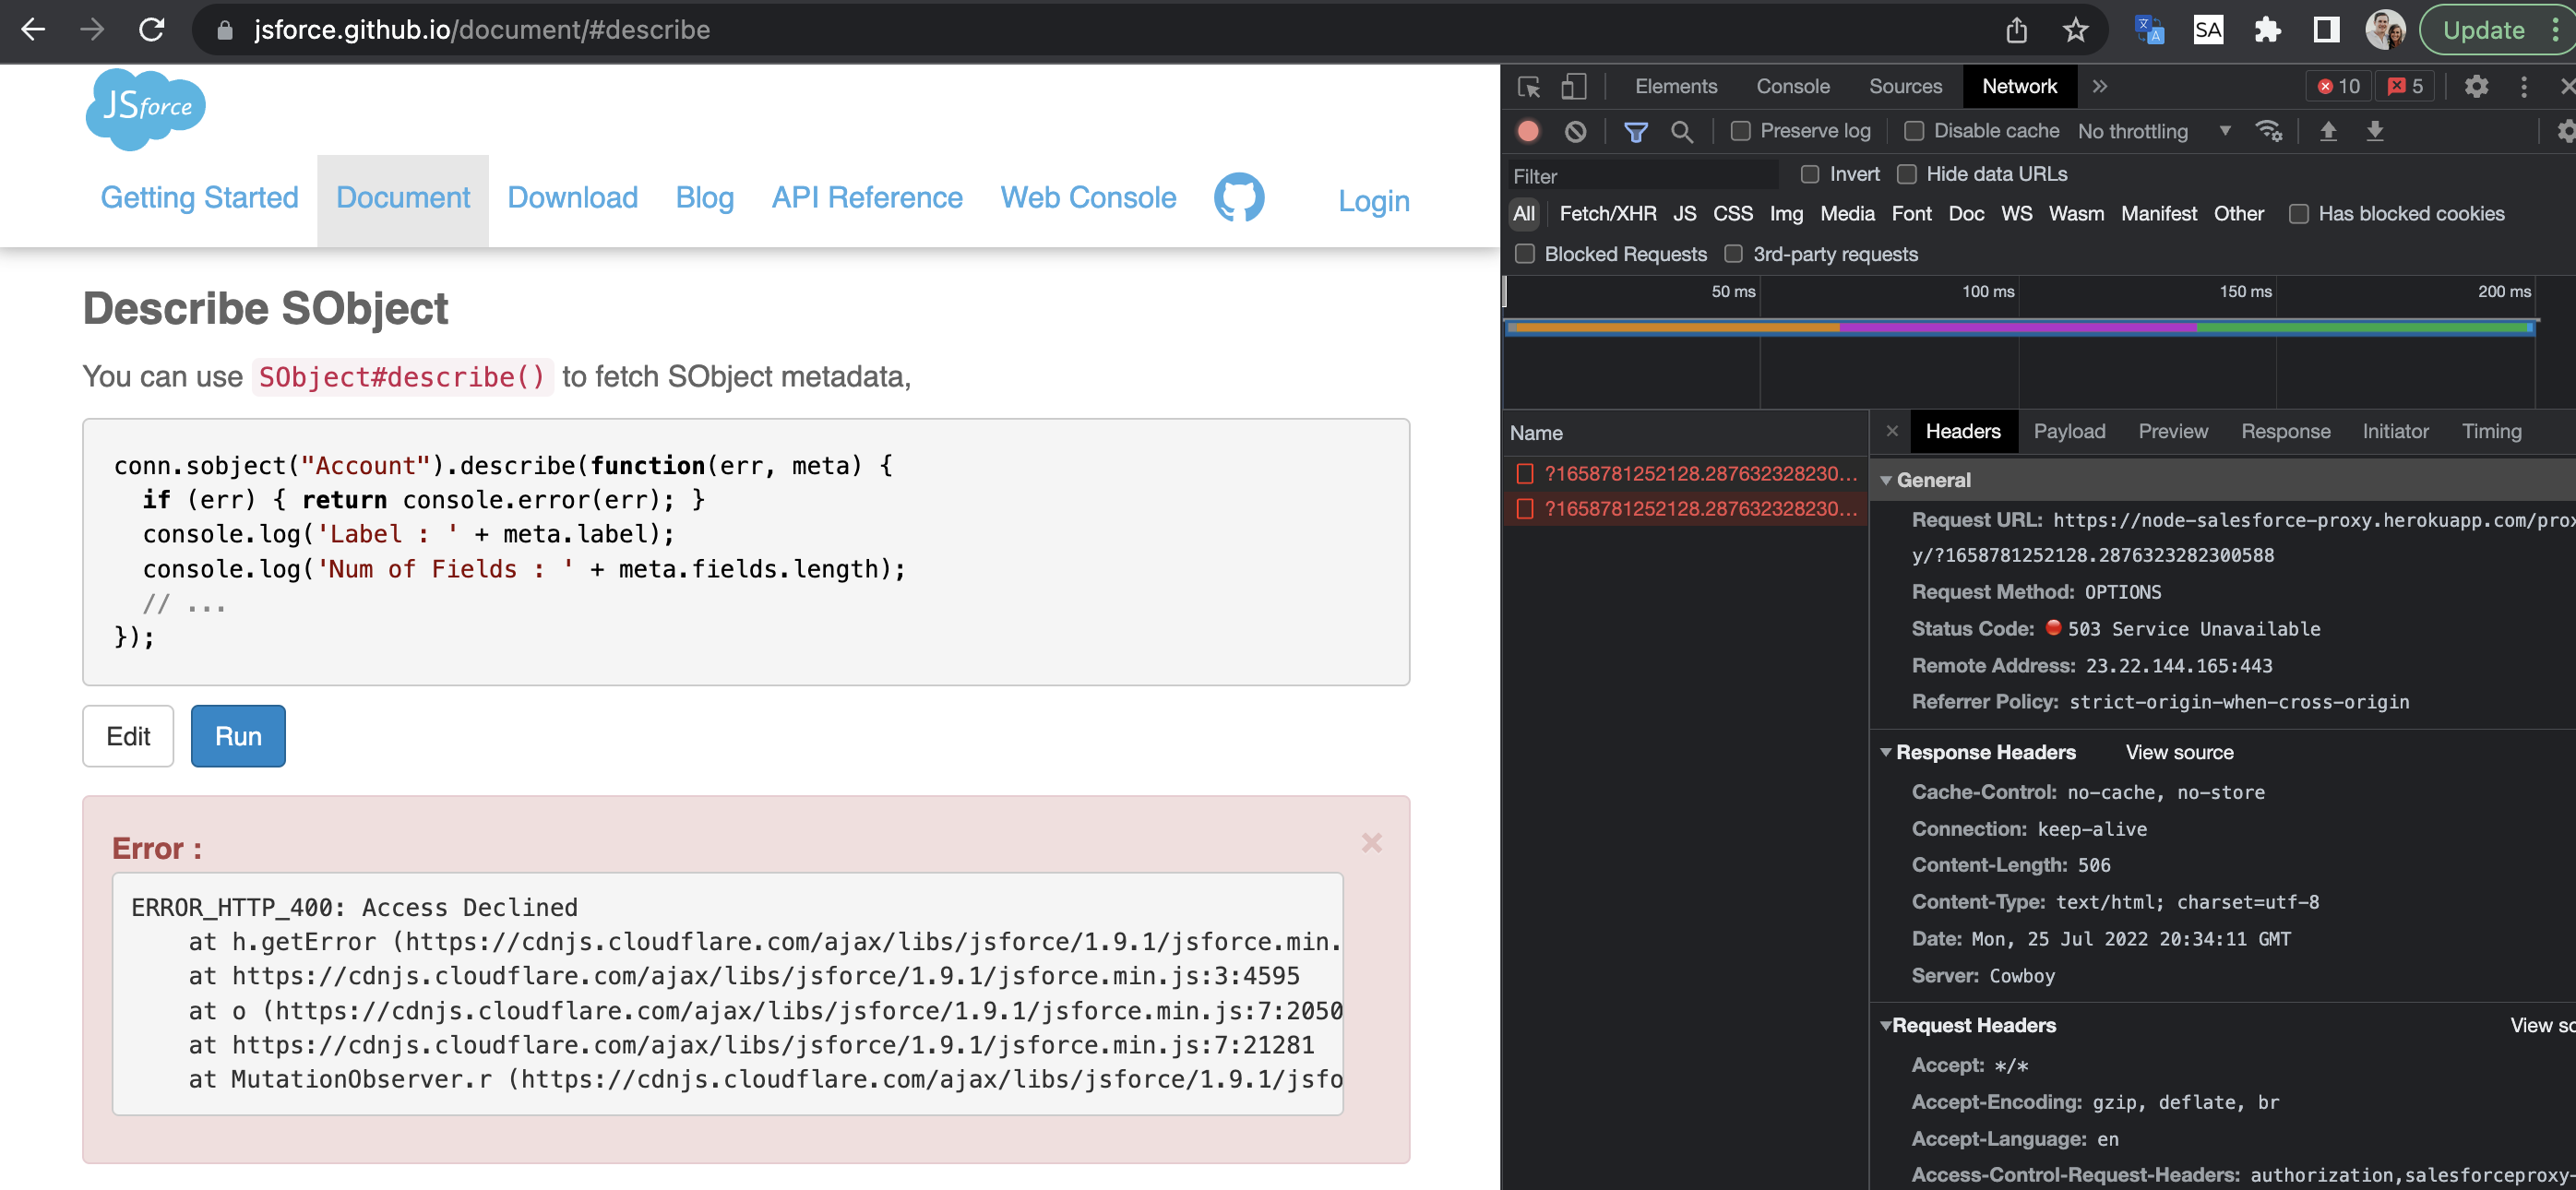Image resolution: width=2576 pixels, height=1190 pixels.
Task: Open network request search
Action: pyautogui.click(x=1682, y=131)
